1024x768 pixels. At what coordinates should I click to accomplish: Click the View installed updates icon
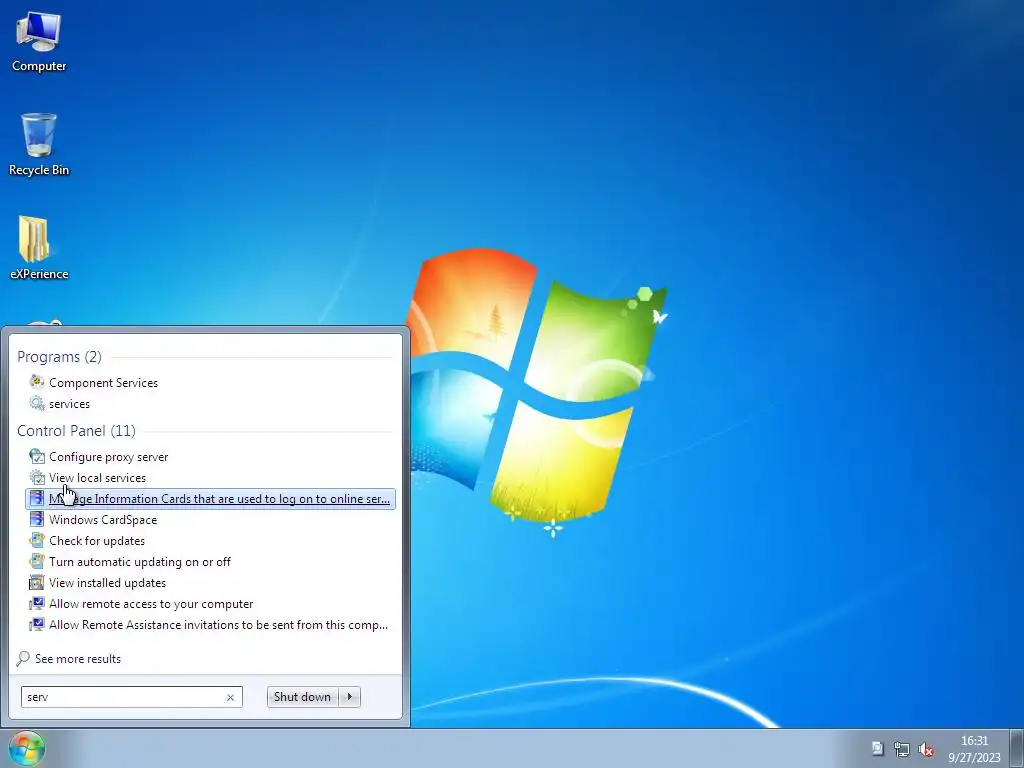pyautogui.click(x=37, y=583)
